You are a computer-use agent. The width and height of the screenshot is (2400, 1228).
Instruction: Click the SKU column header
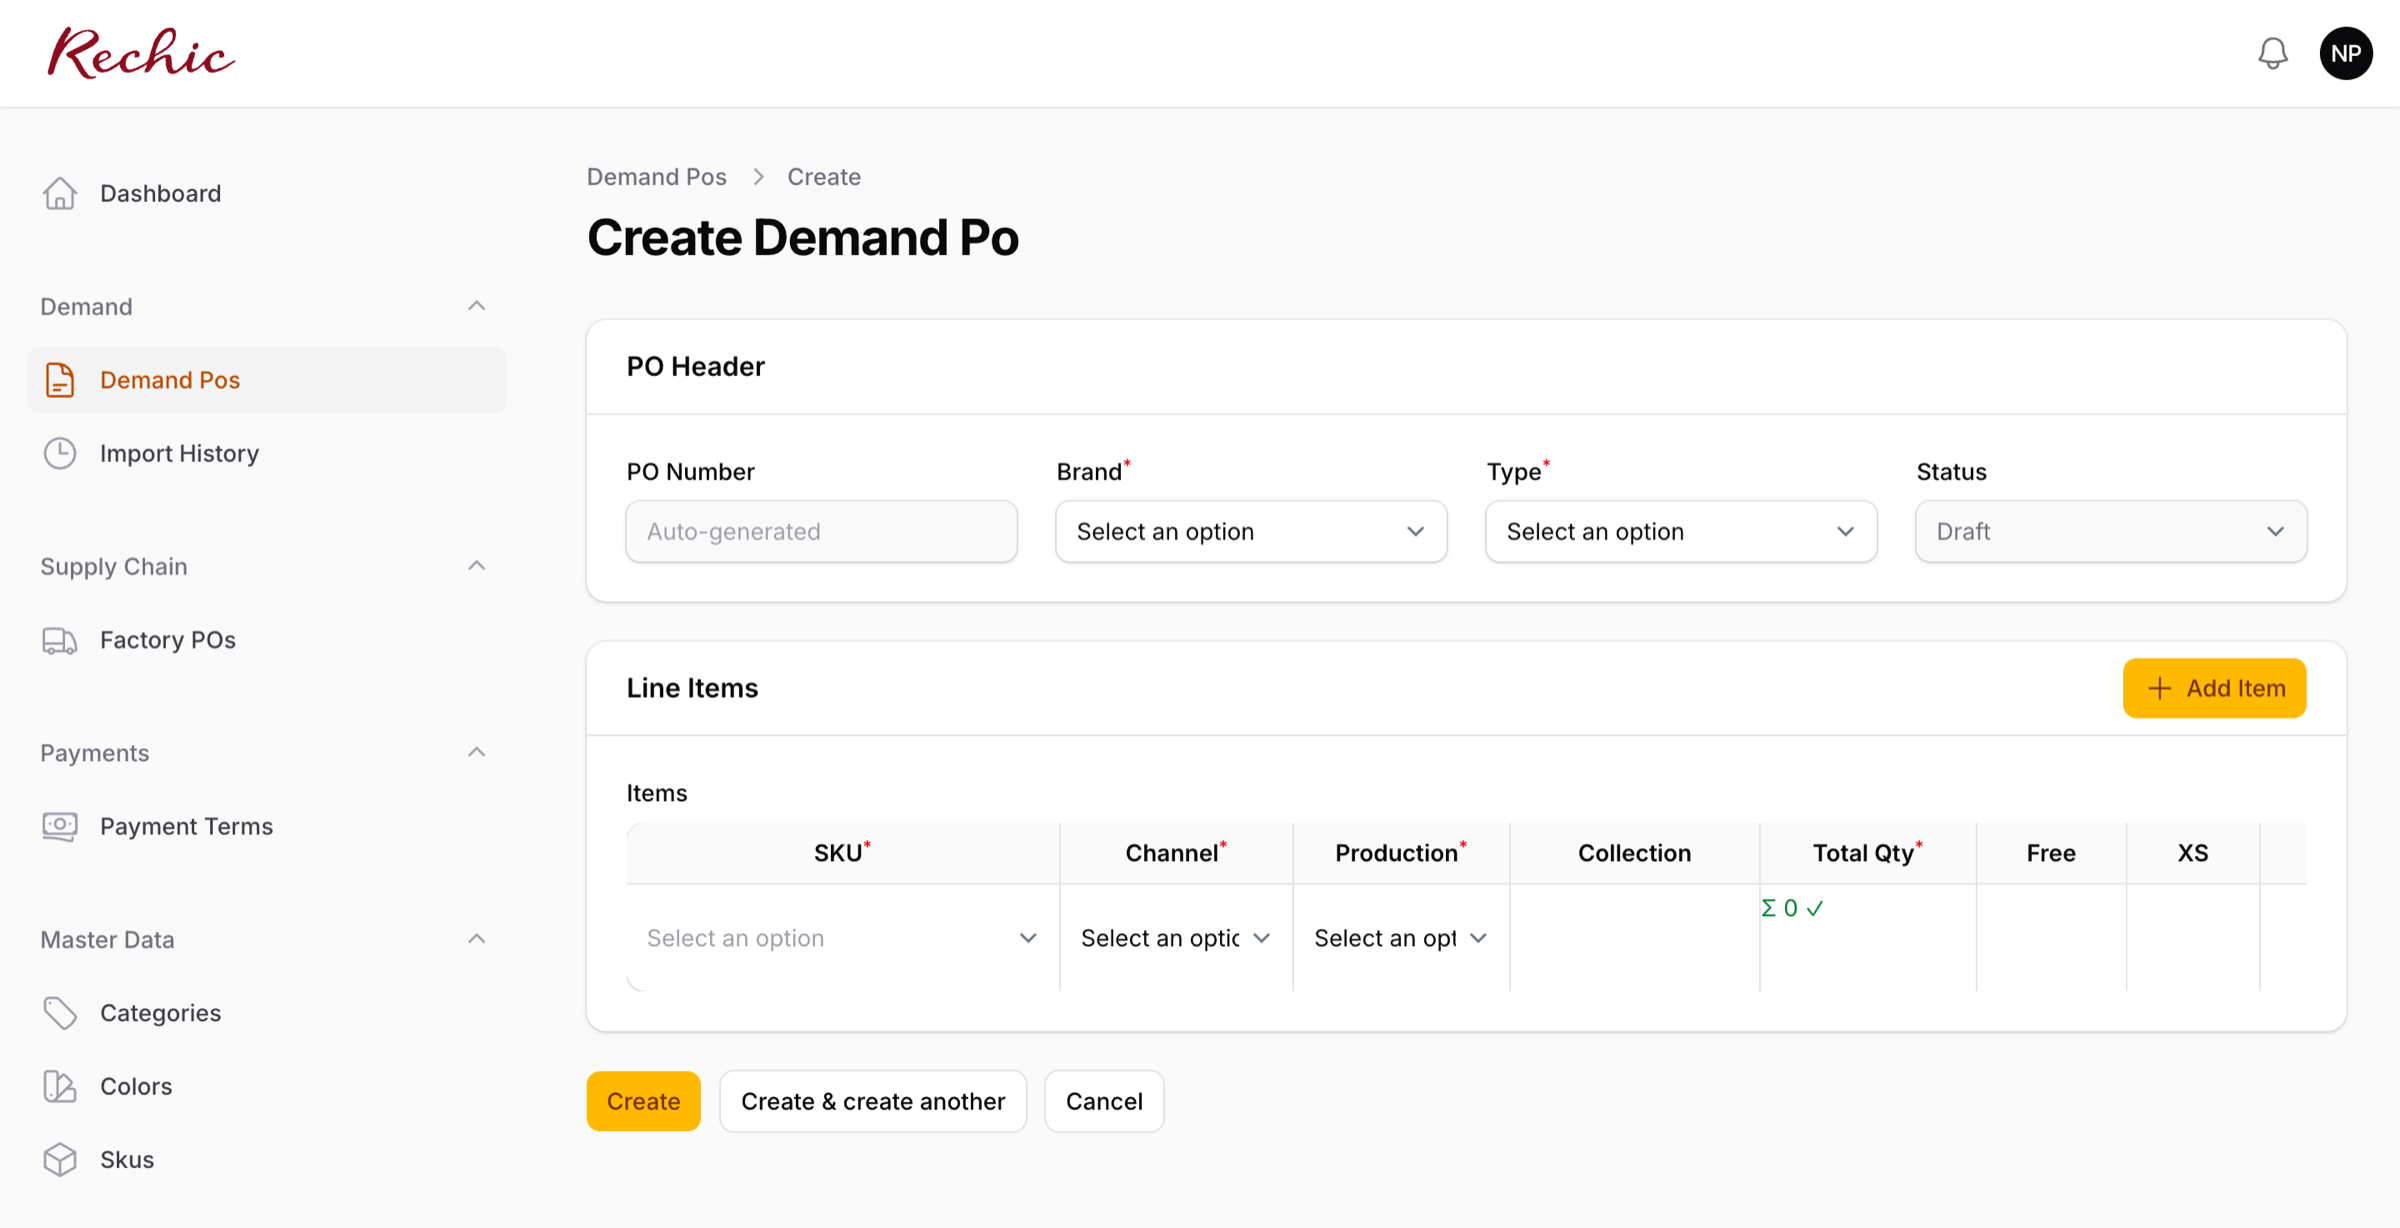pos(842,853)
